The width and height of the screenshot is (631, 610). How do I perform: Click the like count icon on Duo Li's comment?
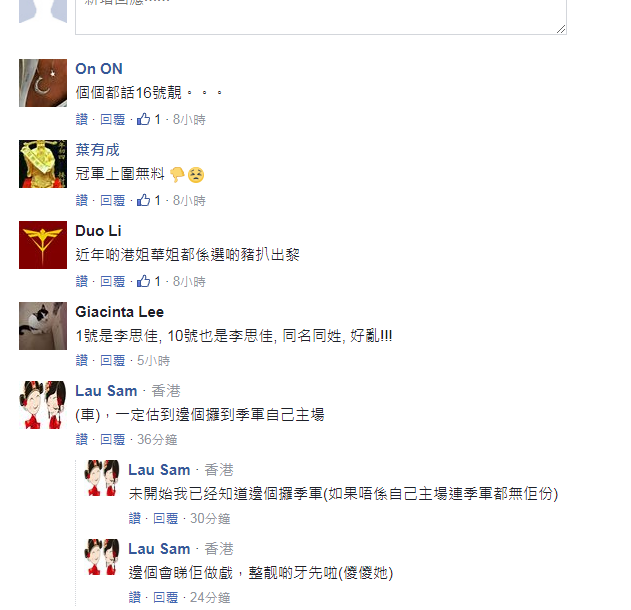pos(143,281)
